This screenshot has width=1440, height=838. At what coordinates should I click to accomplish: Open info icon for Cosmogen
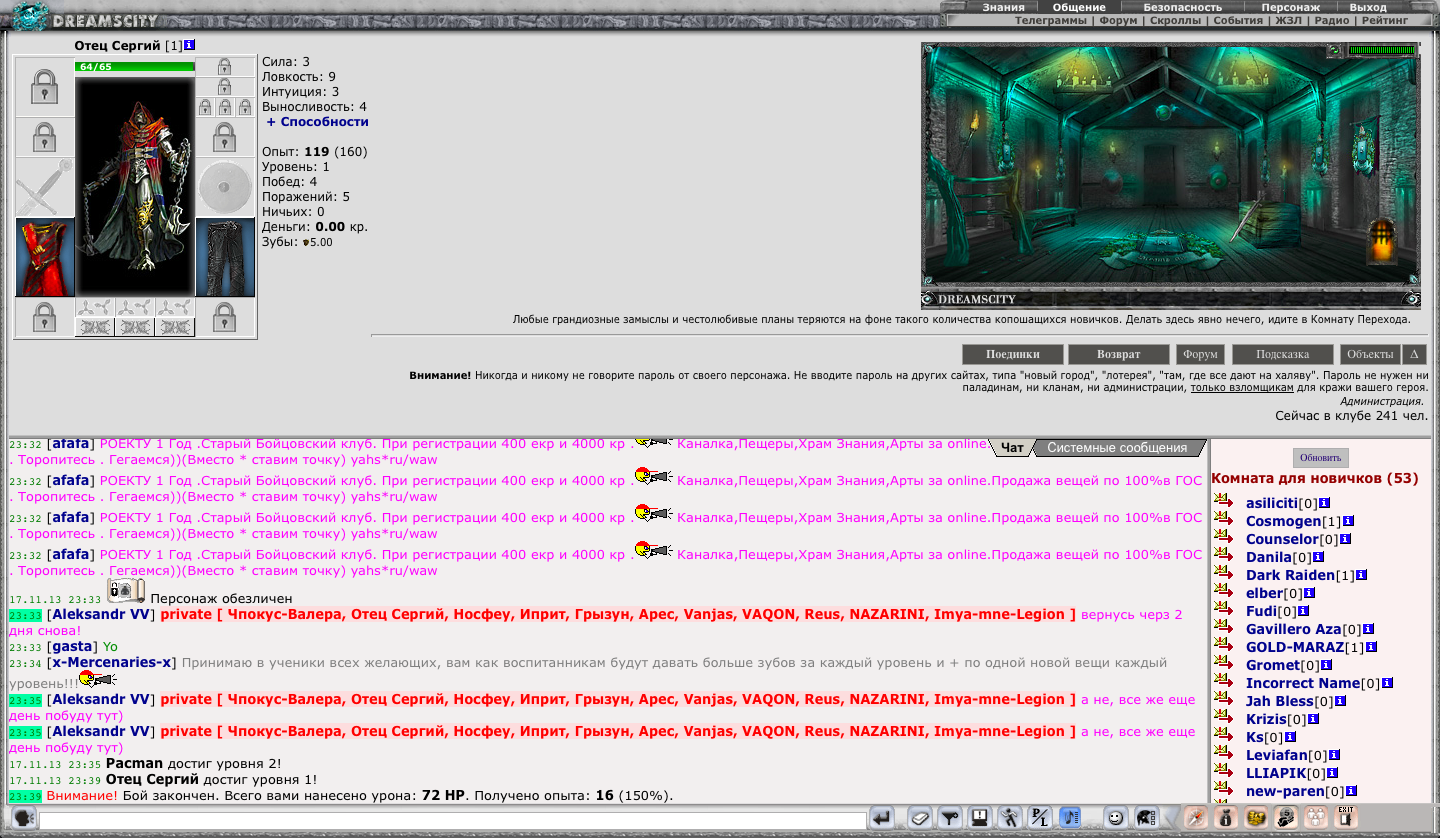click(x=1348, y=521)
